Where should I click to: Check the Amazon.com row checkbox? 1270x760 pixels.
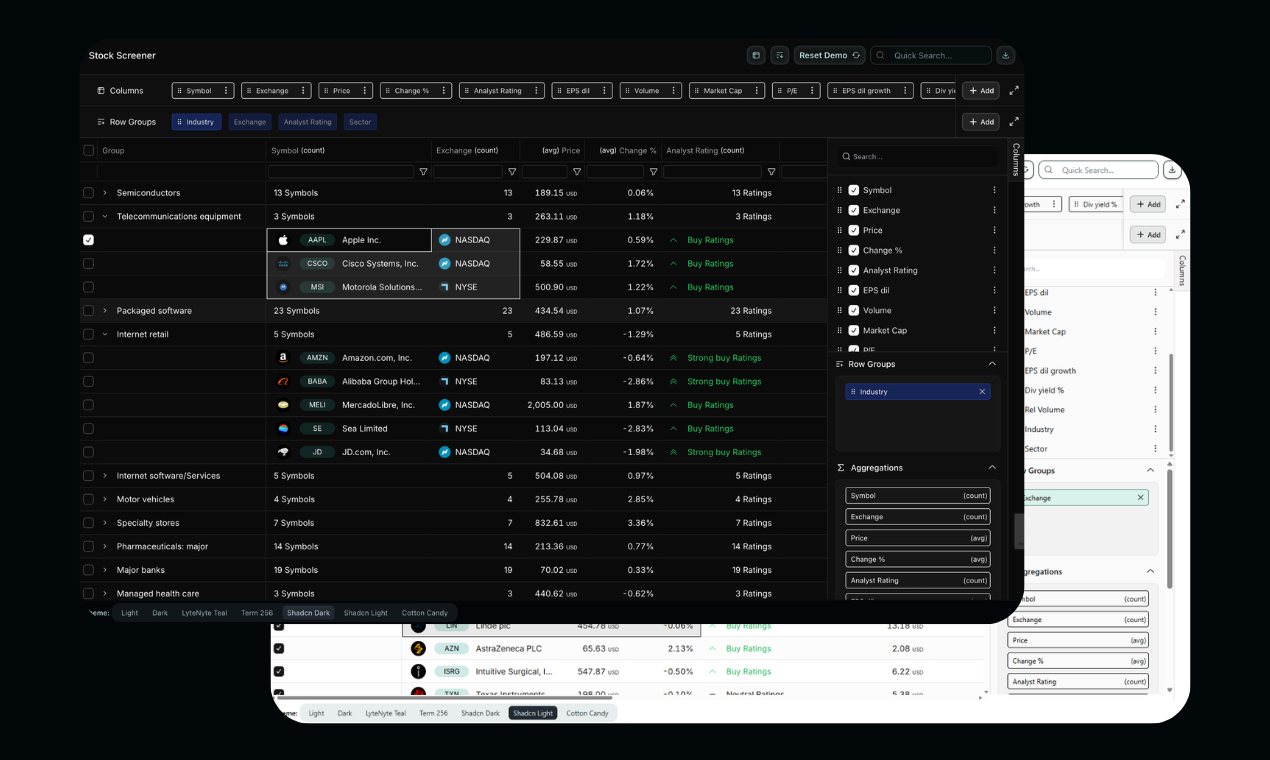(89, 357)
